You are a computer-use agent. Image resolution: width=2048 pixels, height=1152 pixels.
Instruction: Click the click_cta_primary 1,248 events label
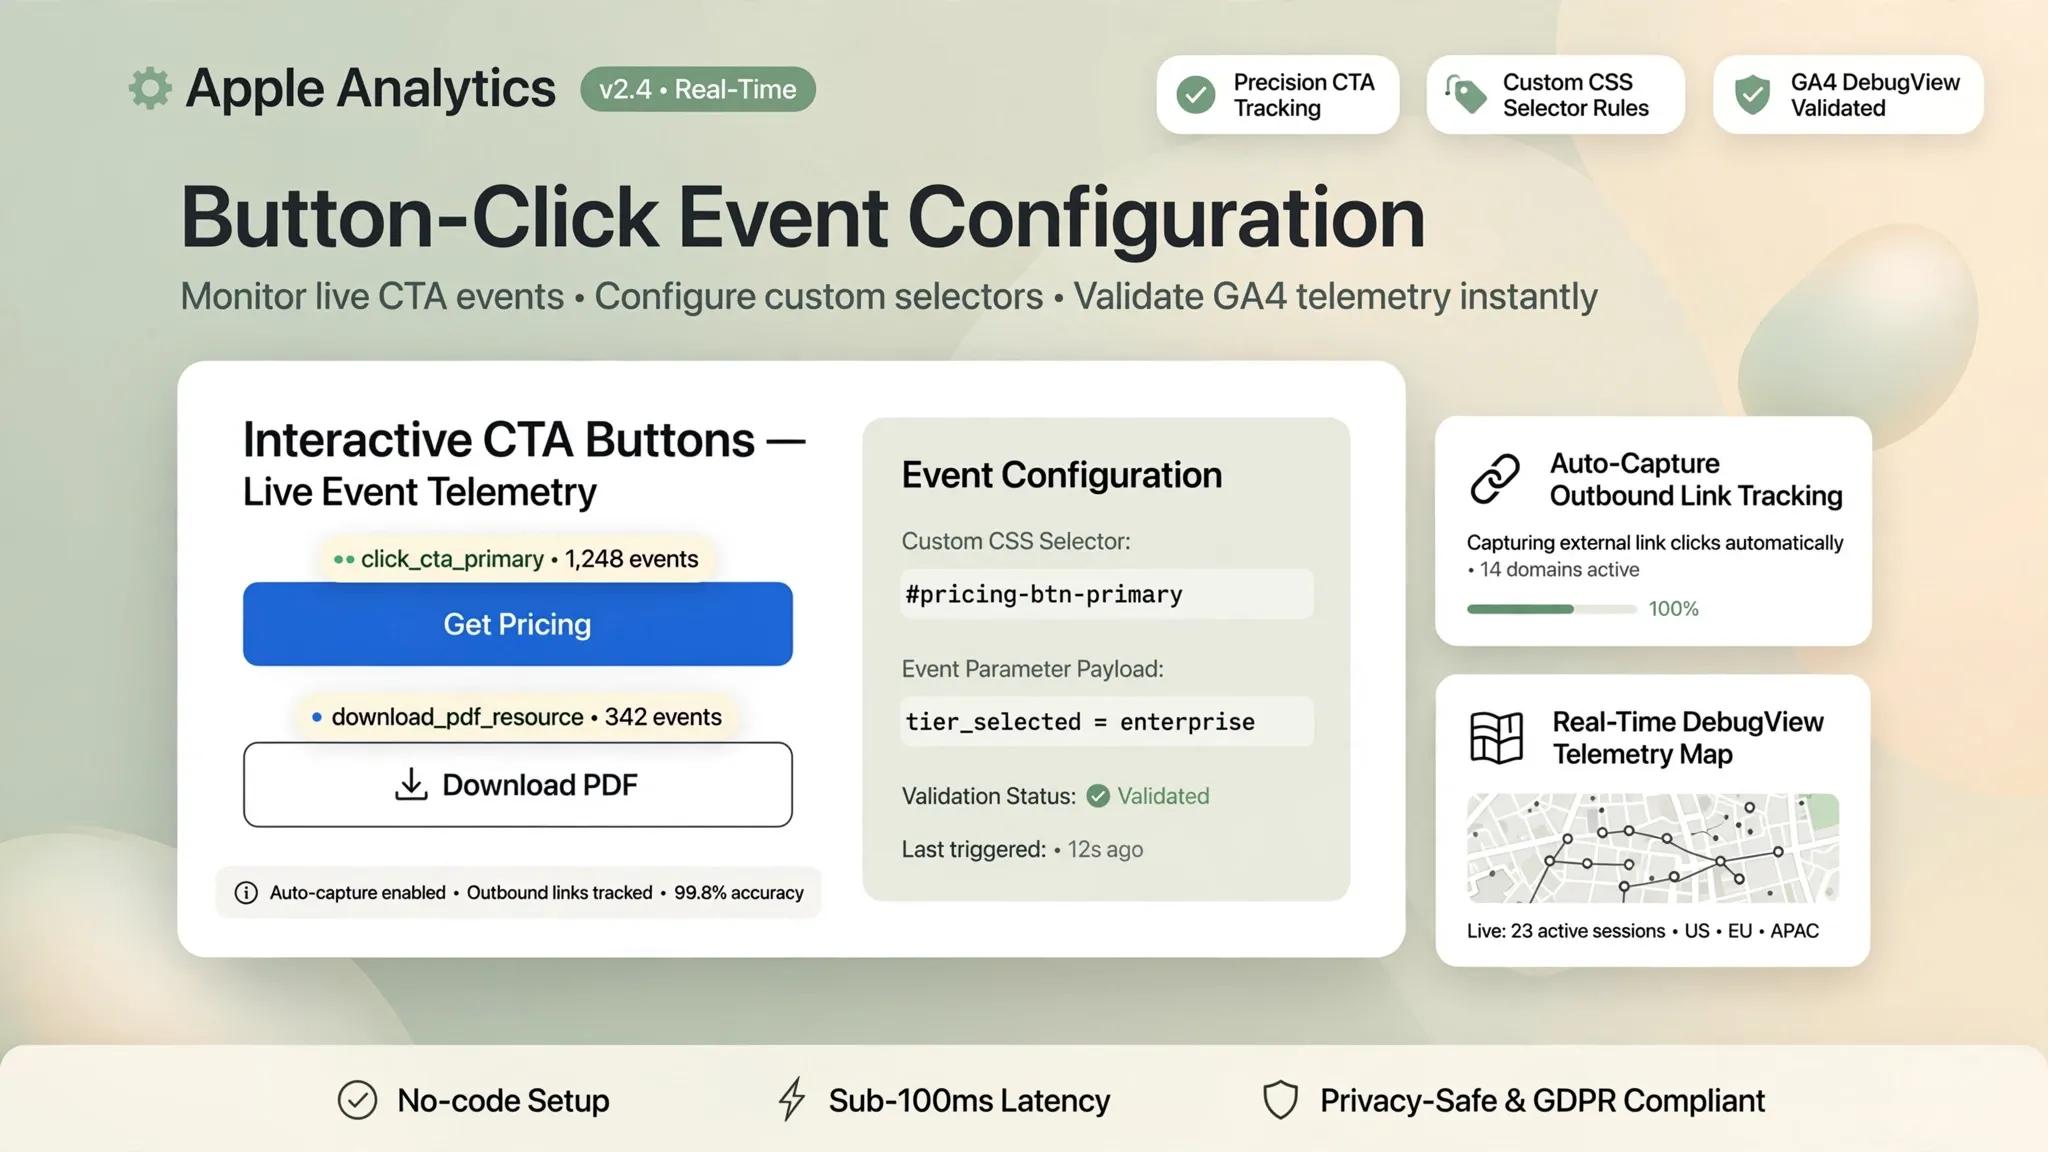coord(516,559)
